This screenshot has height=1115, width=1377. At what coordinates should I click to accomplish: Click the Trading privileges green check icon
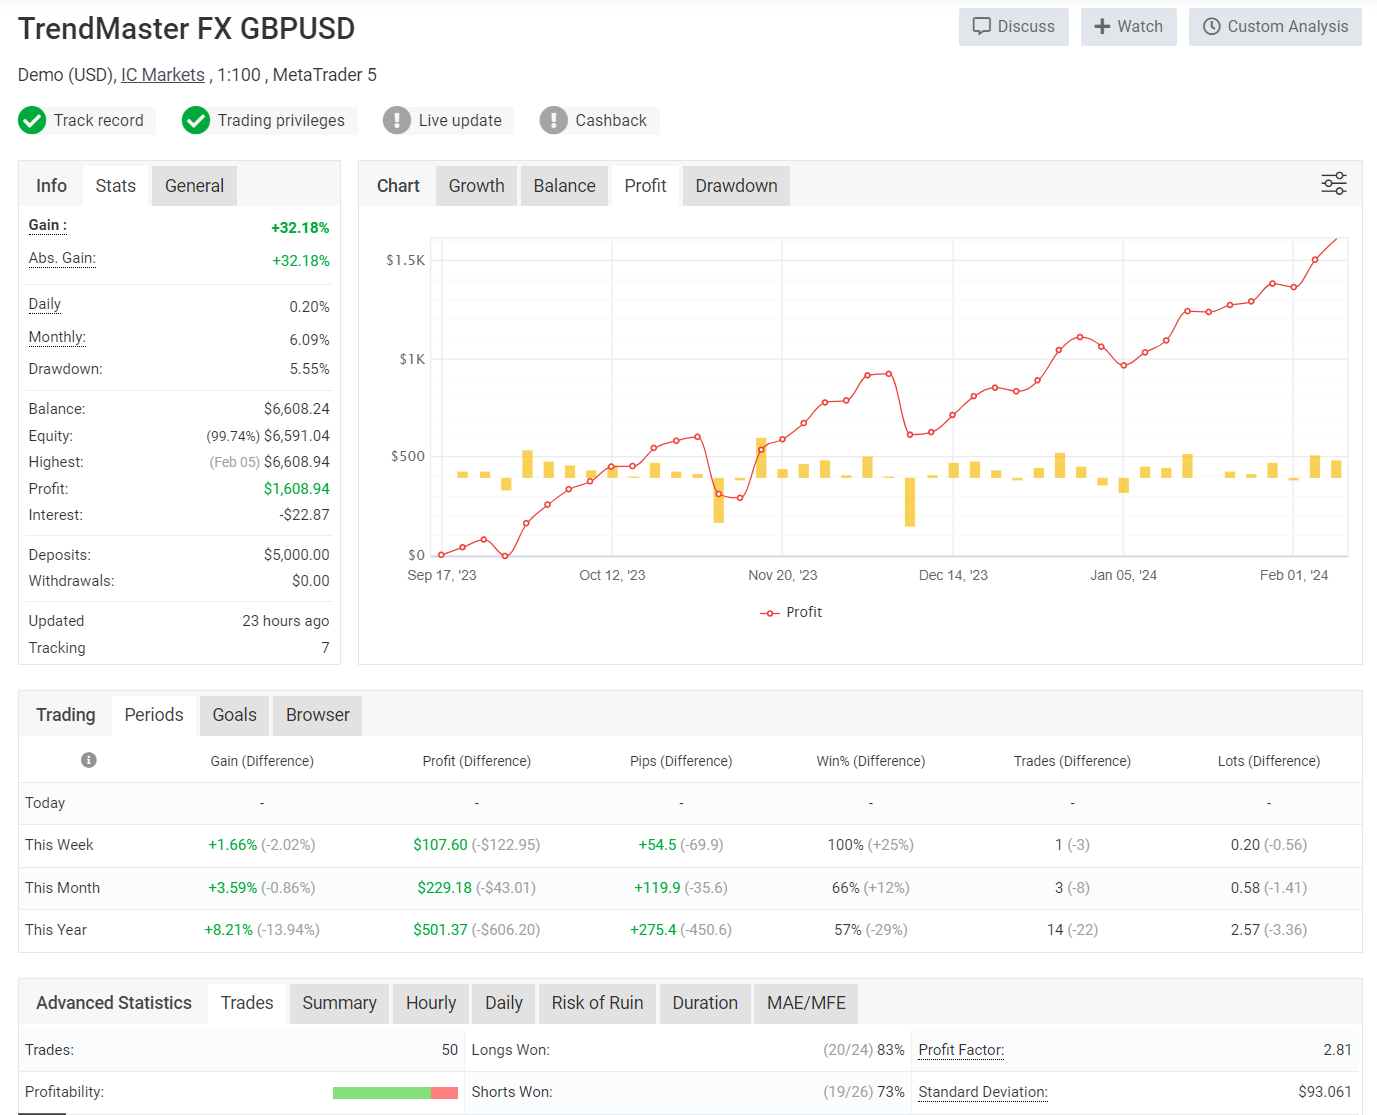coord(196,120)
